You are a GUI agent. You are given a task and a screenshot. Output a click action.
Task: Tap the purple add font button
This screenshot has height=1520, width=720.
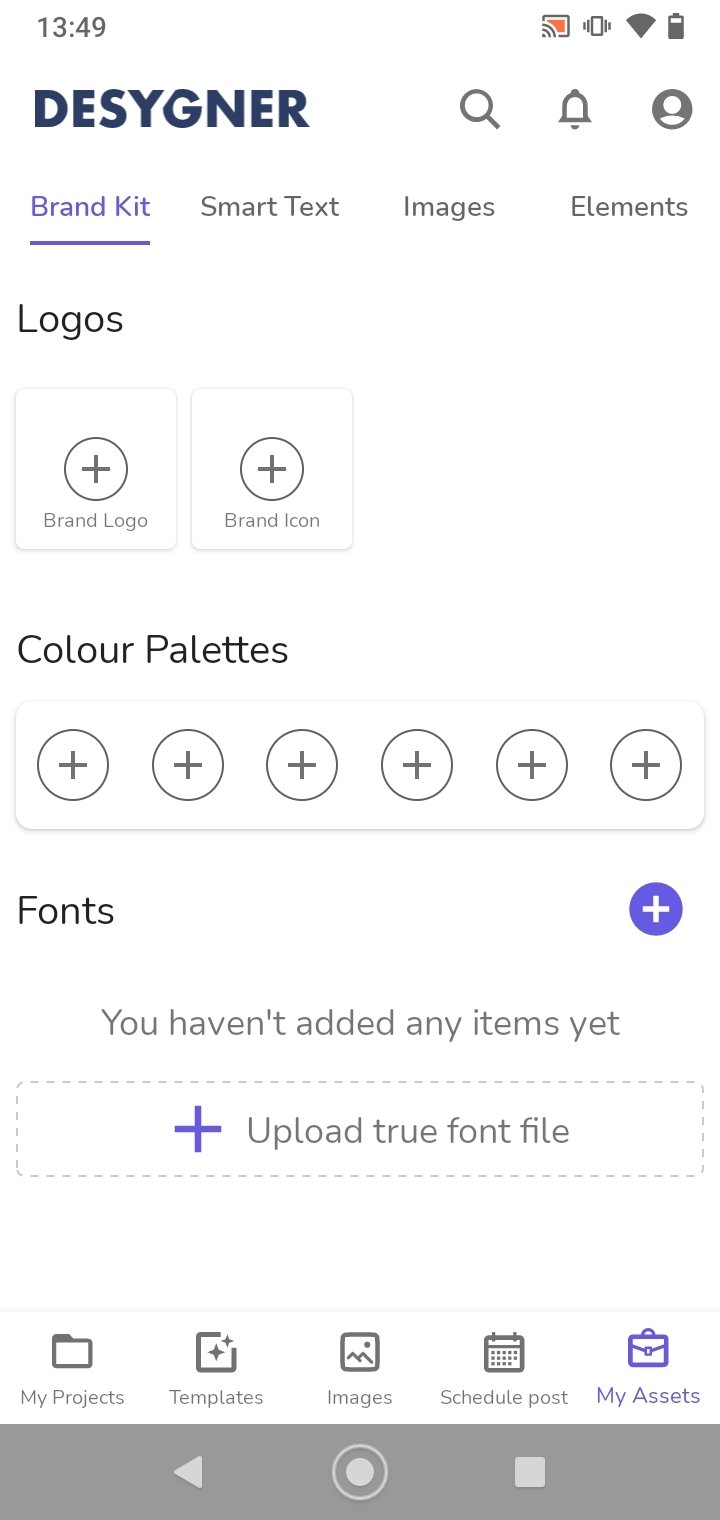pyautogui.click(x=655, y=909)
